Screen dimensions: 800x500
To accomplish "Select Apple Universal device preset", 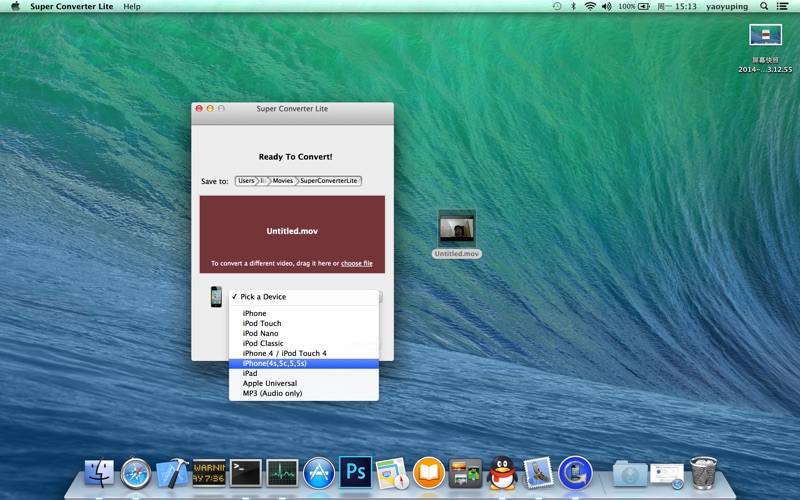I will click(x=304, y=383).
